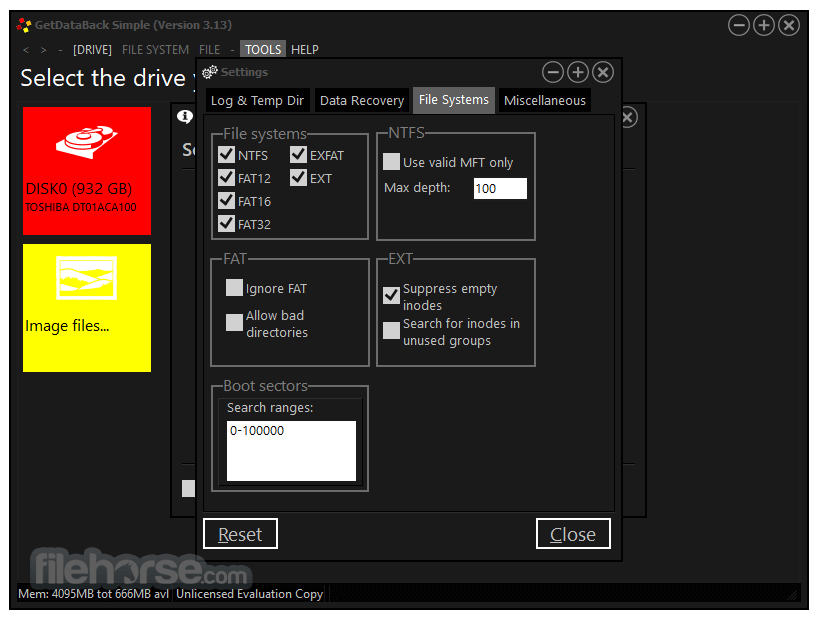Viewport: 818px width, 620px height.
Task: Uncheck the NTFS file system checkbox
Action: [226, 154]
